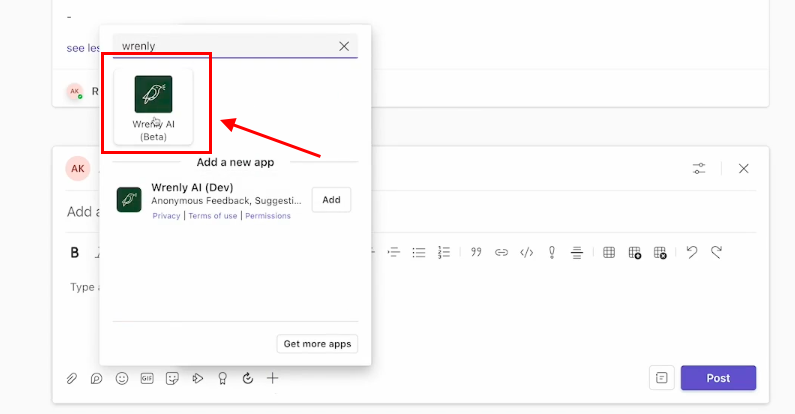The height and width of the screenshot is (414, 795).
Task: Format text as a quote
Action: [476, 252]
